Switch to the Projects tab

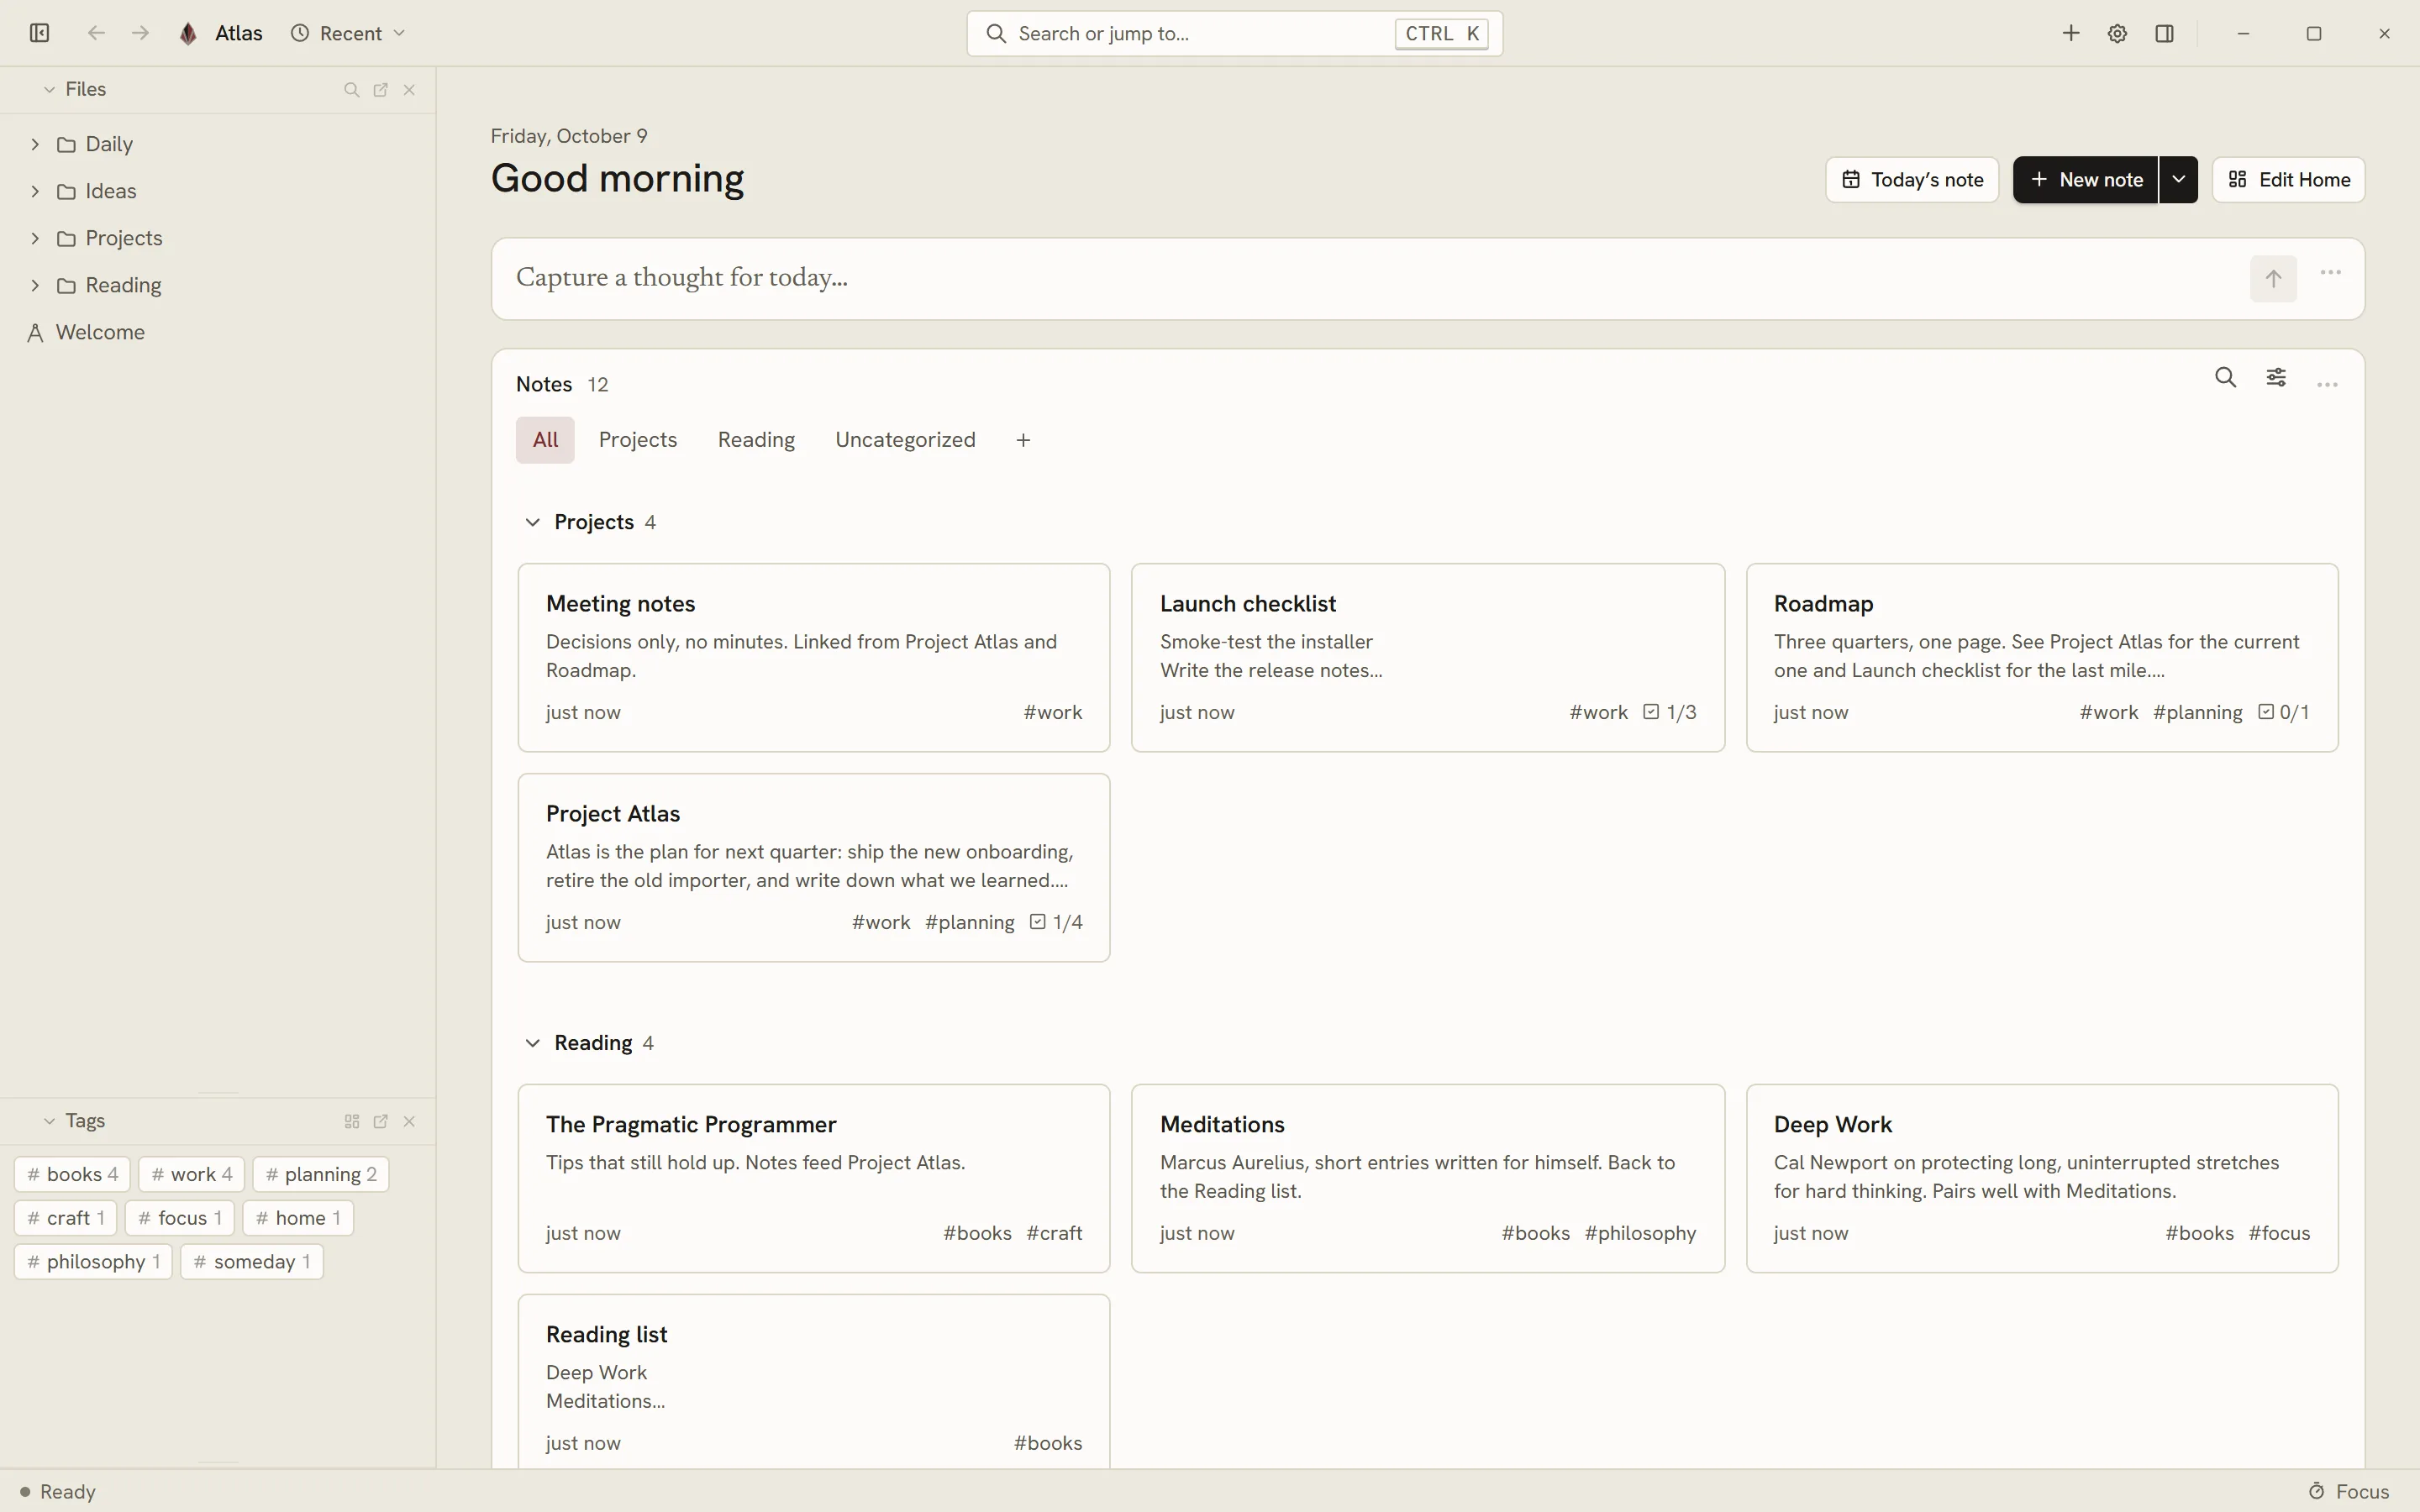tap(638, 440)
